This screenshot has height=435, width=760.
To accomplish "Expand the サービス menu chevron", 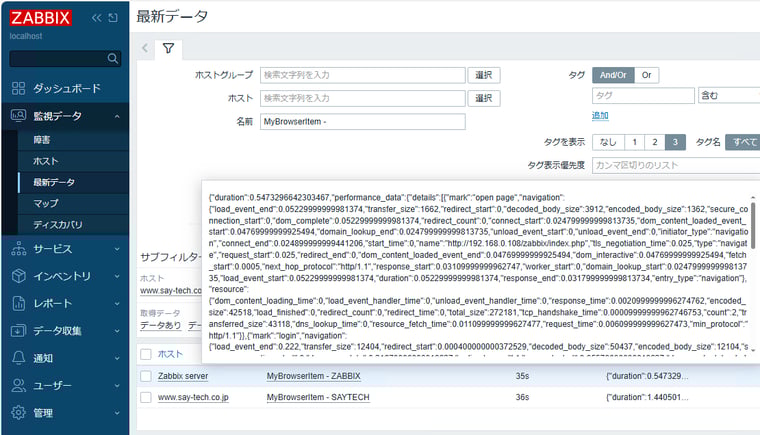I will [117, 249].
